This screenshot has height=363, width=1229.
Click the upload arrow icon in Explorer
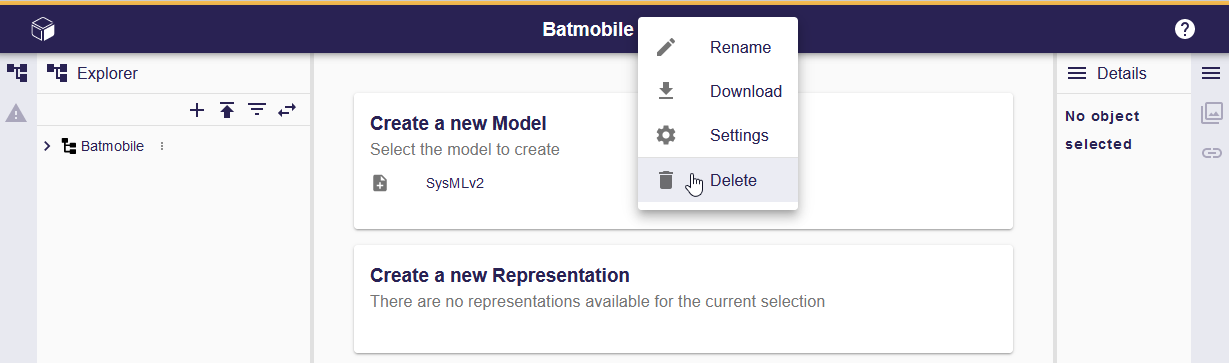pyautogui.click(x=227, y=110)
